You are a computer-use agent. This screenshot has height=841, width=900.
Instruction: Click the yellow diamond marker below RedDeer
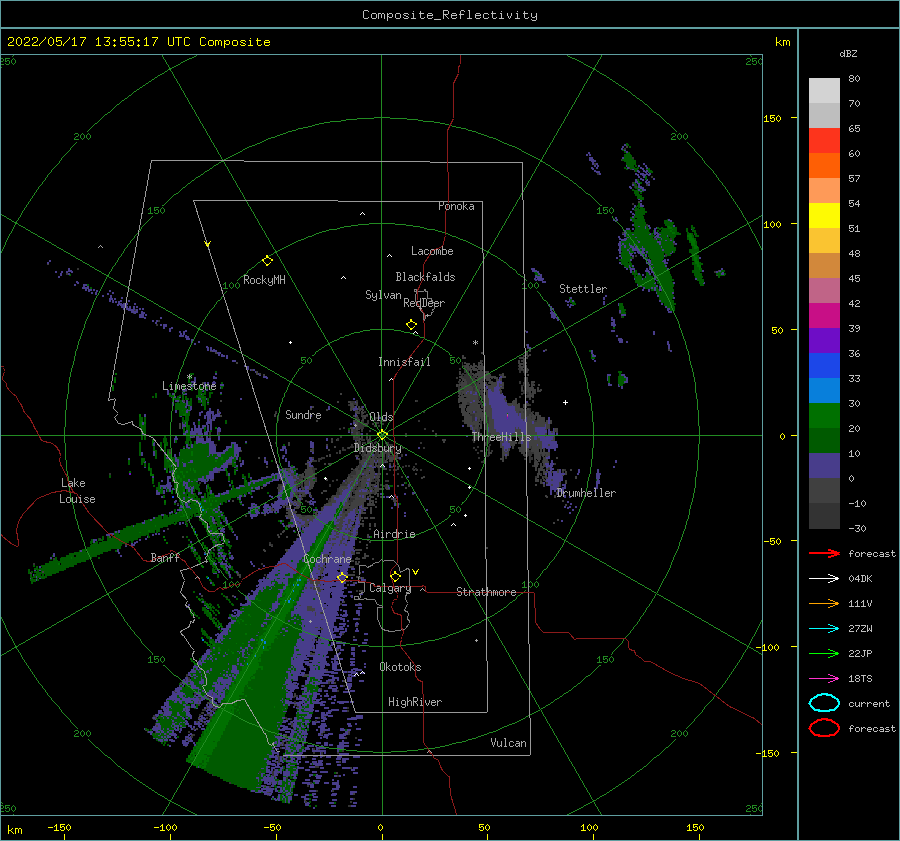[x=411, y=324]
